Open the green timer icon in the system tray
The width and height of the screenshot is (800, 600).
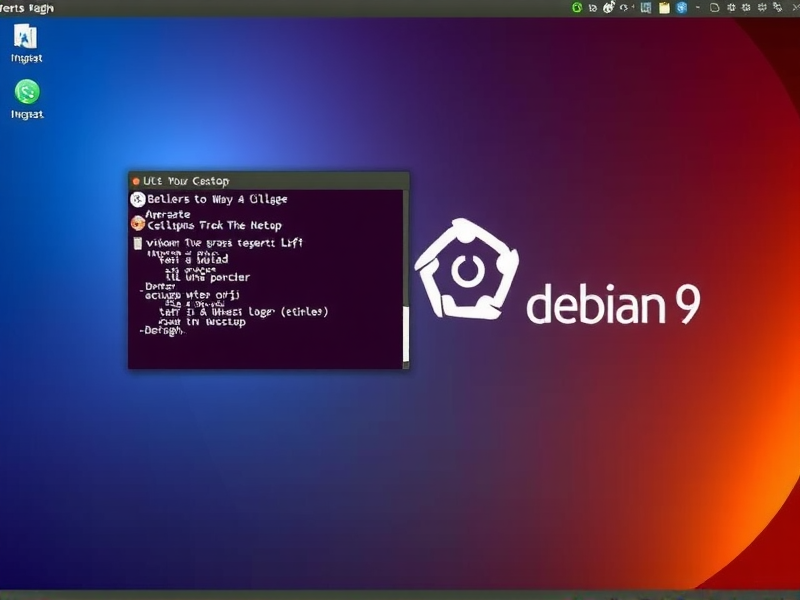pos(575,8)
